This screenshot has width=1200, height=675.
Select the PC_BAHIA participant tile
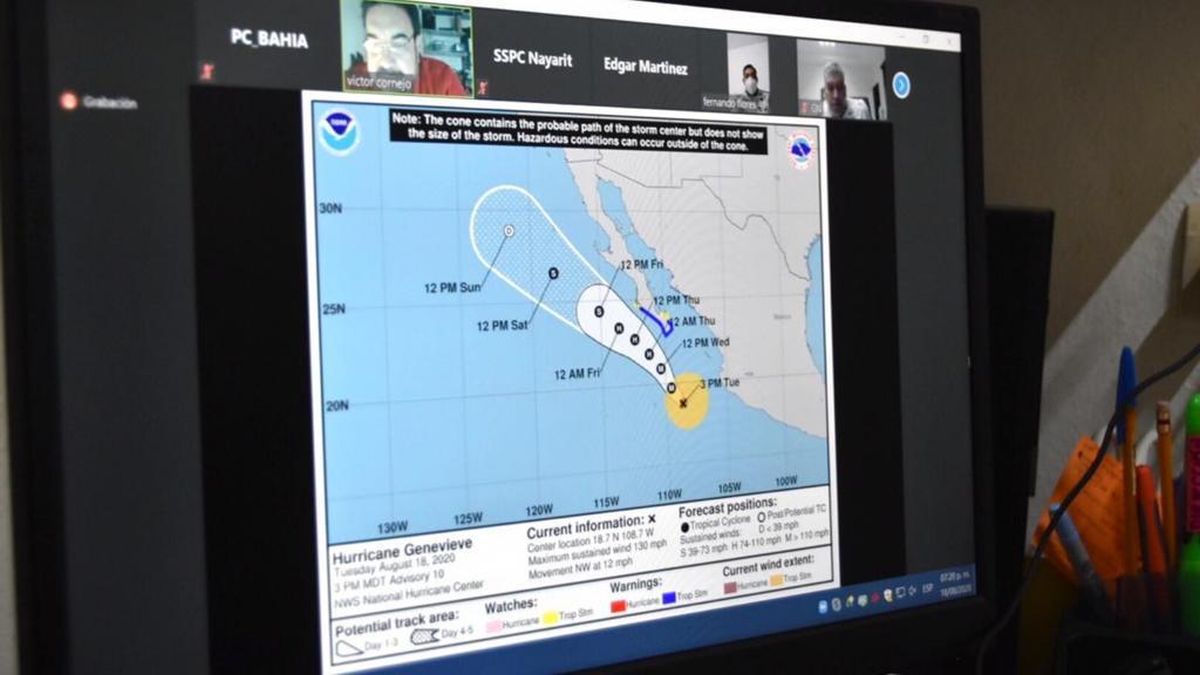(x=266, y=40)
